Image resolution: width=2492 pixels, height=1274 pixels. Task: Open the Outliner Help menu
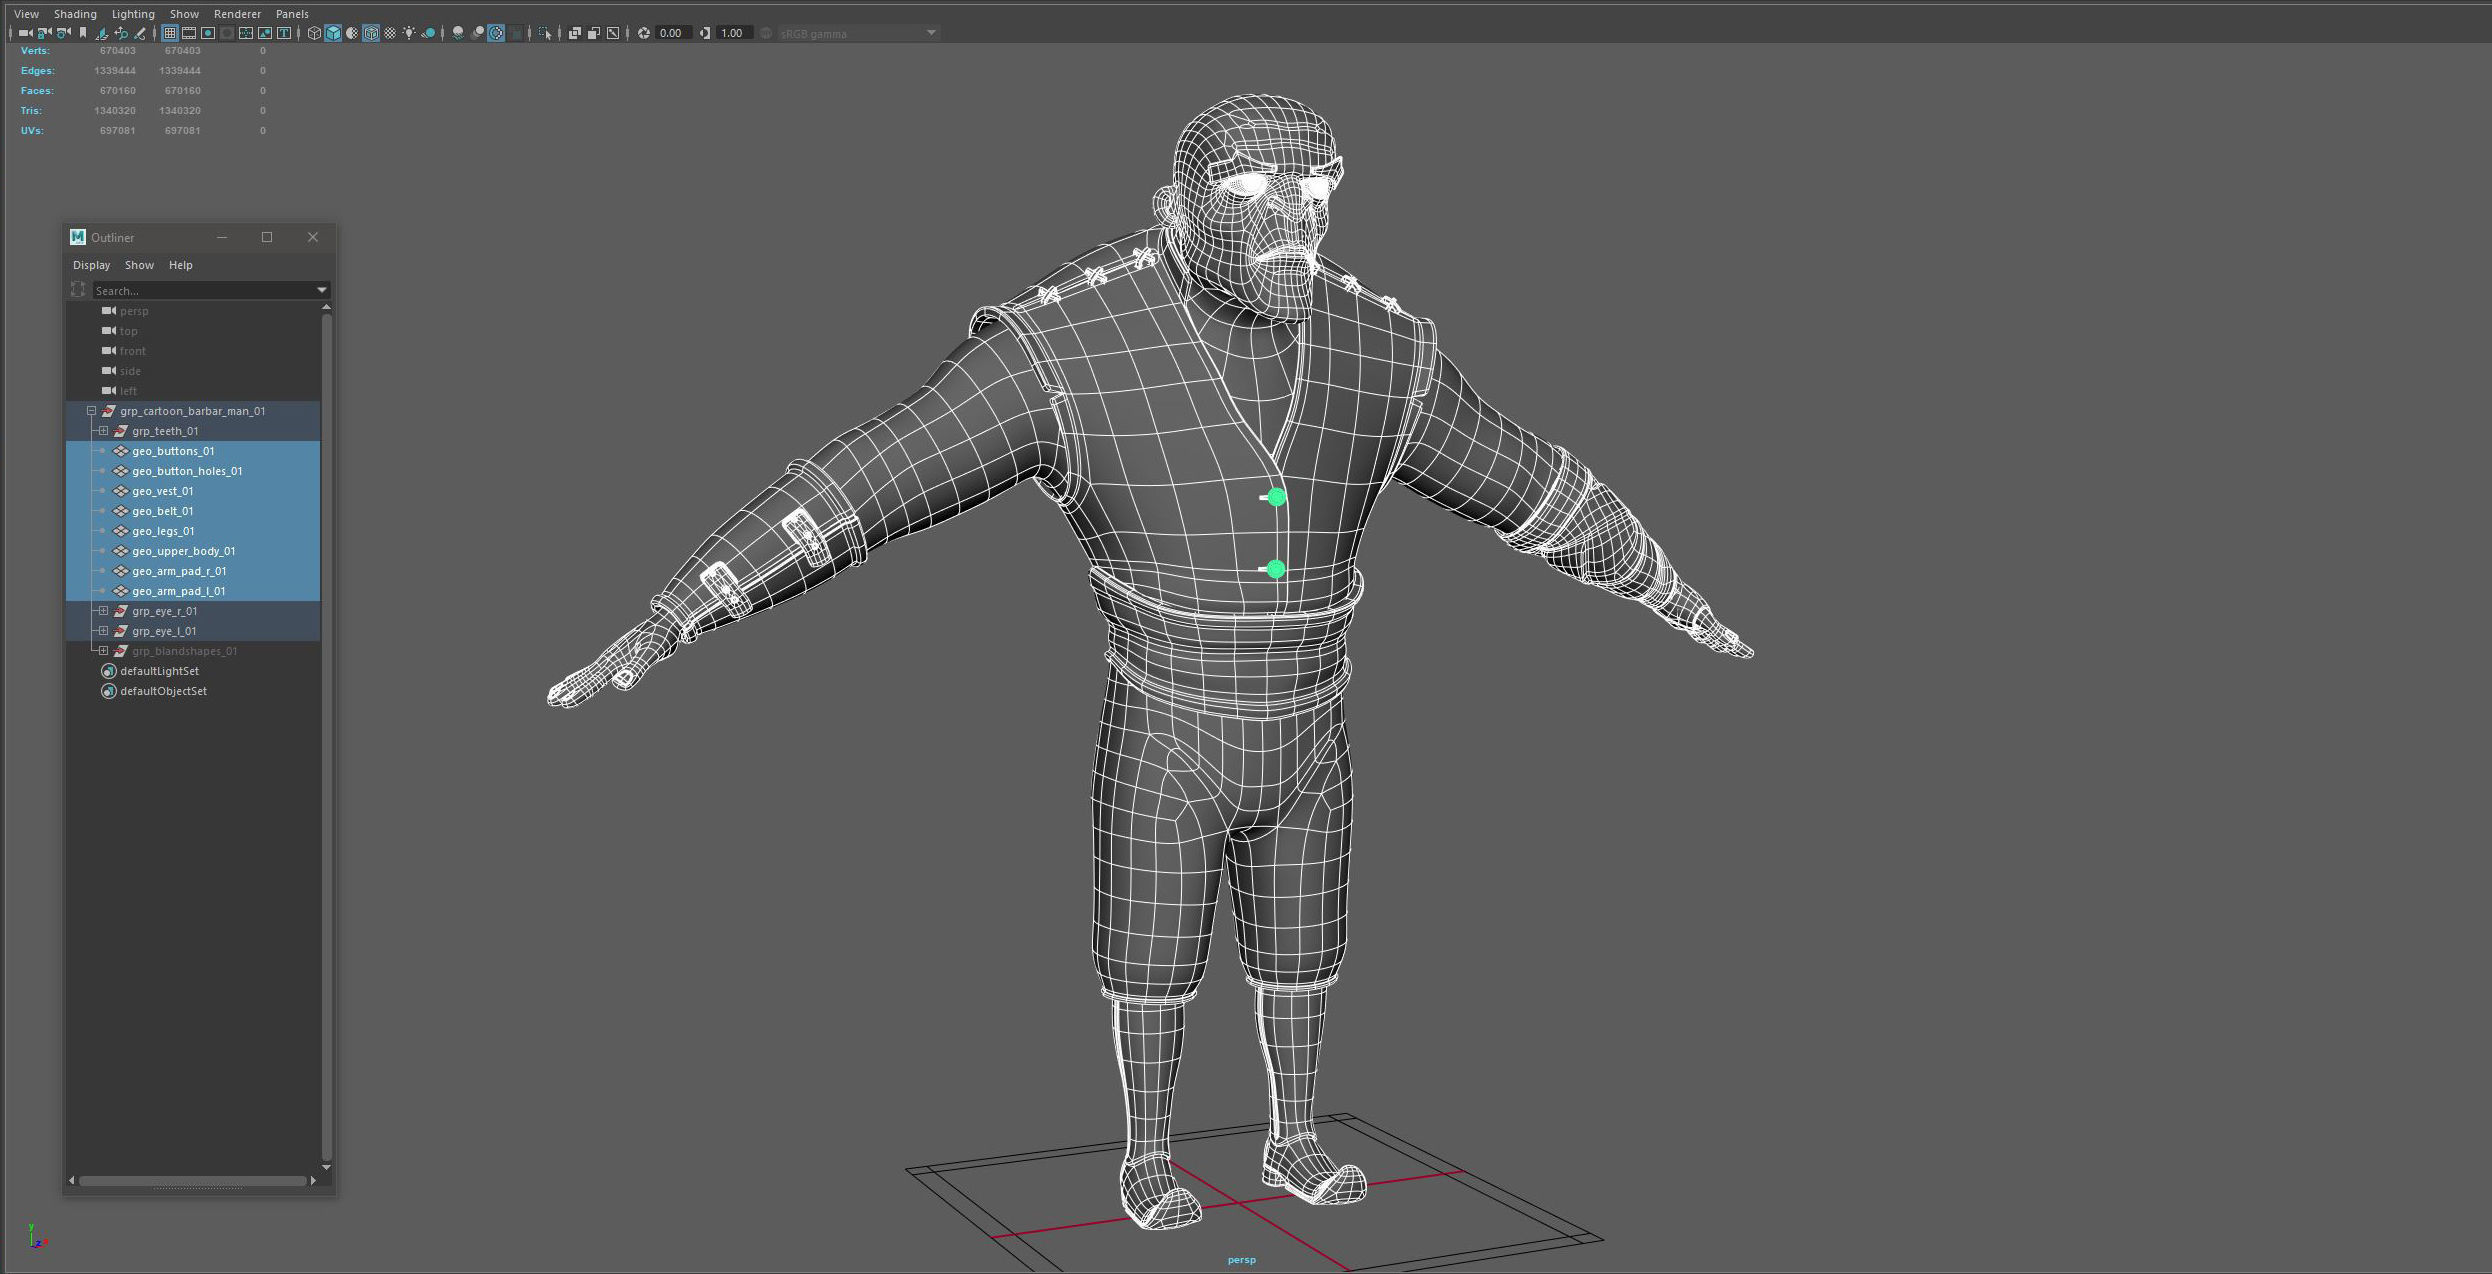(x=180, y=265)
